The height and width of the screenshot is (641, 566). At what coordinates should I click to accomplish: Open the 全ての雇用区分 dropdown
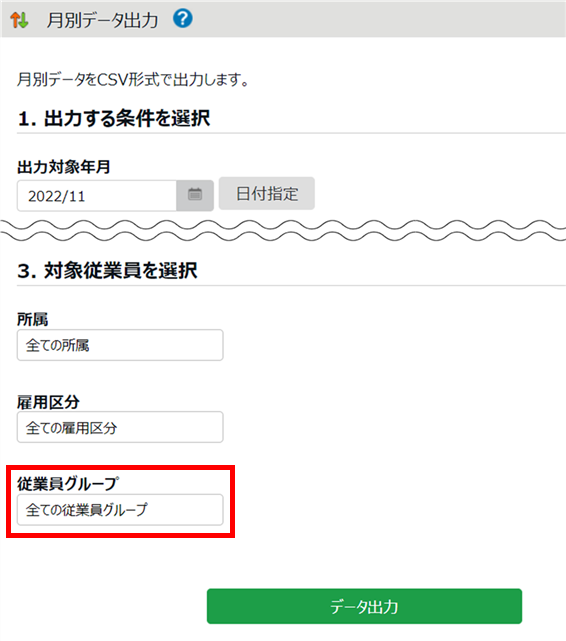(120, 427)
